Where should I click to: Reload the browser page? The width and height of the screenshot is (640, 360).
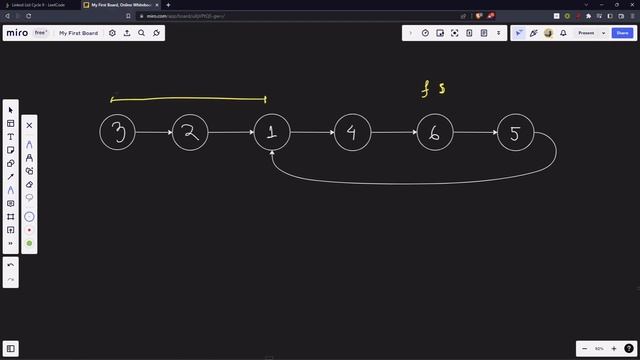click(29, 16)
